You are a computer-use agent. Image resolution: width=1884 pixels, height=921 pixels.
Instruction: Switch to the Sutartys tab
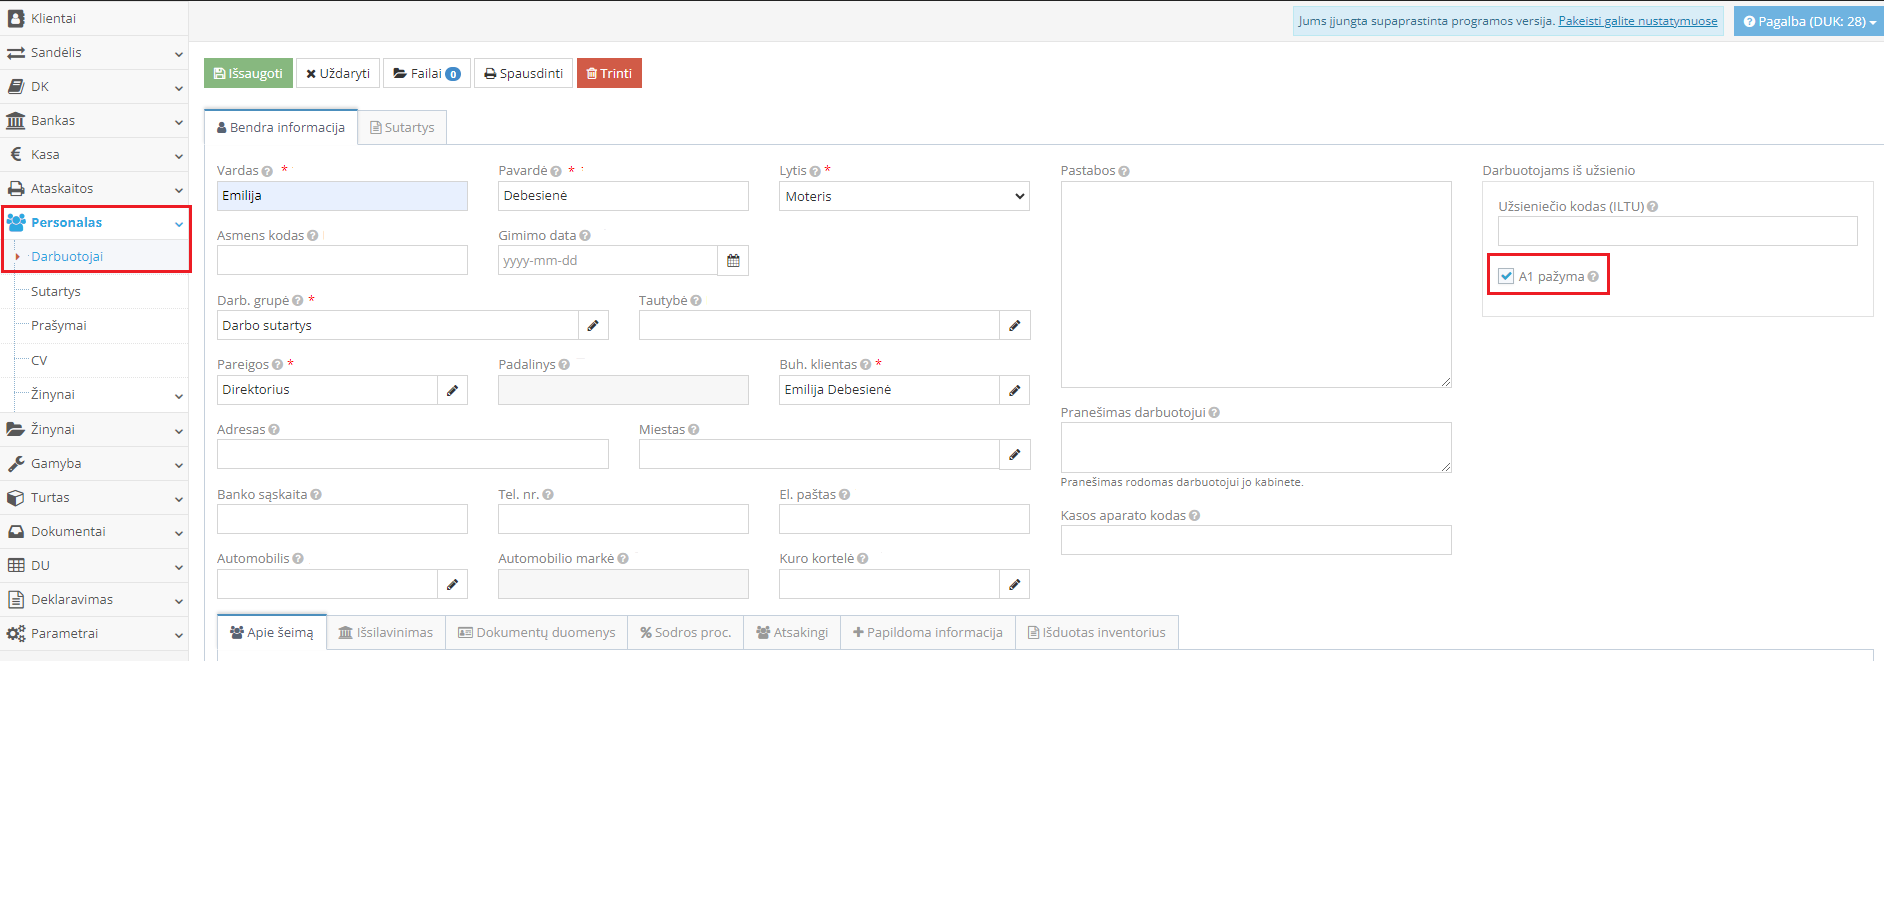pyautogui.click(x=402, y=128)
